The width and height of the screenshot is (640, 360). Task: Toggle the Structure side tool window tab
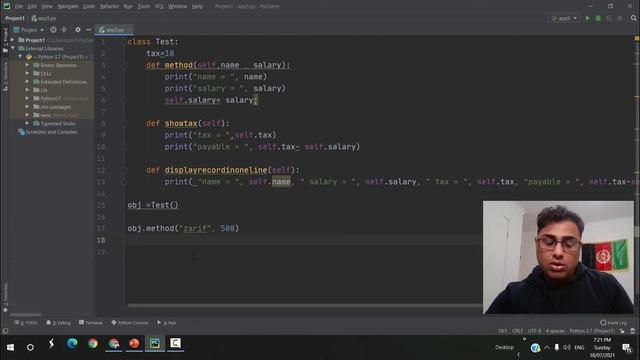point(5,76)
